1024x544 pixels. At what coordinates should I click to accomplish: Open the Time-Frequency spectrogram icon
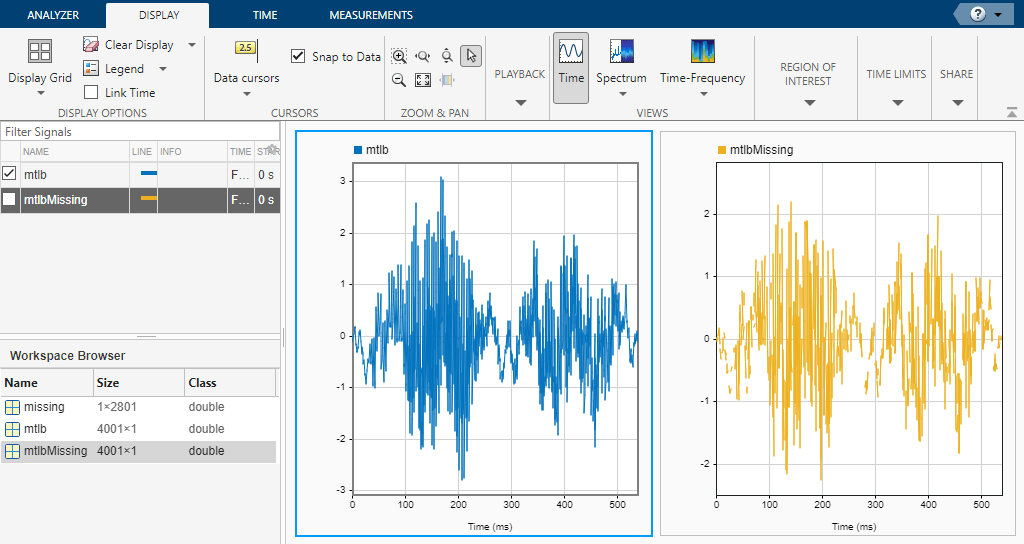(x=703, y=51)
